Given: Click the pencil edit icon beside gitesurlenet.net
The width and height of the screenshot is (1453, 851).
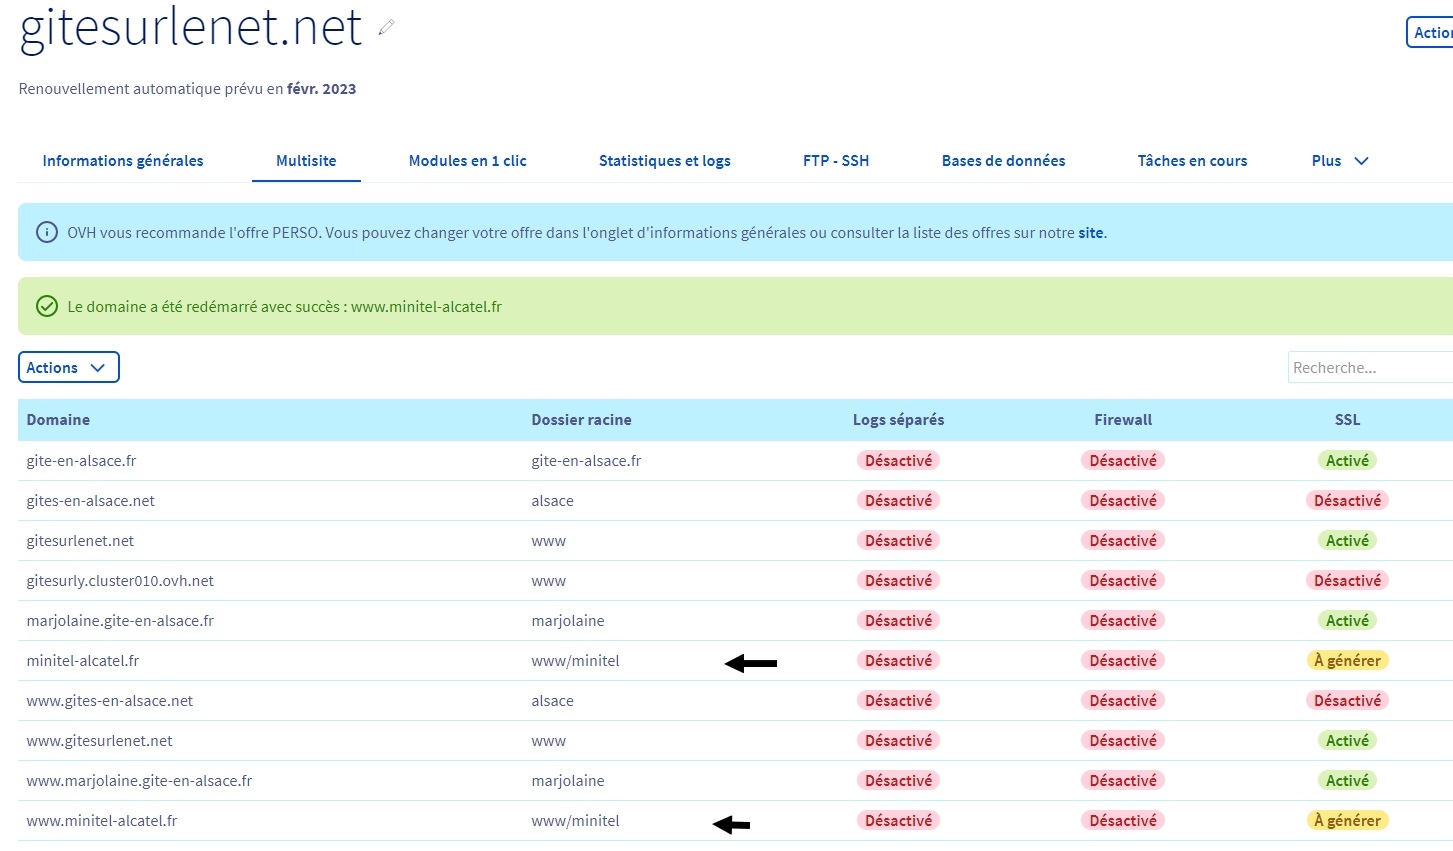Looking at the screenshot, I should 387,28.
